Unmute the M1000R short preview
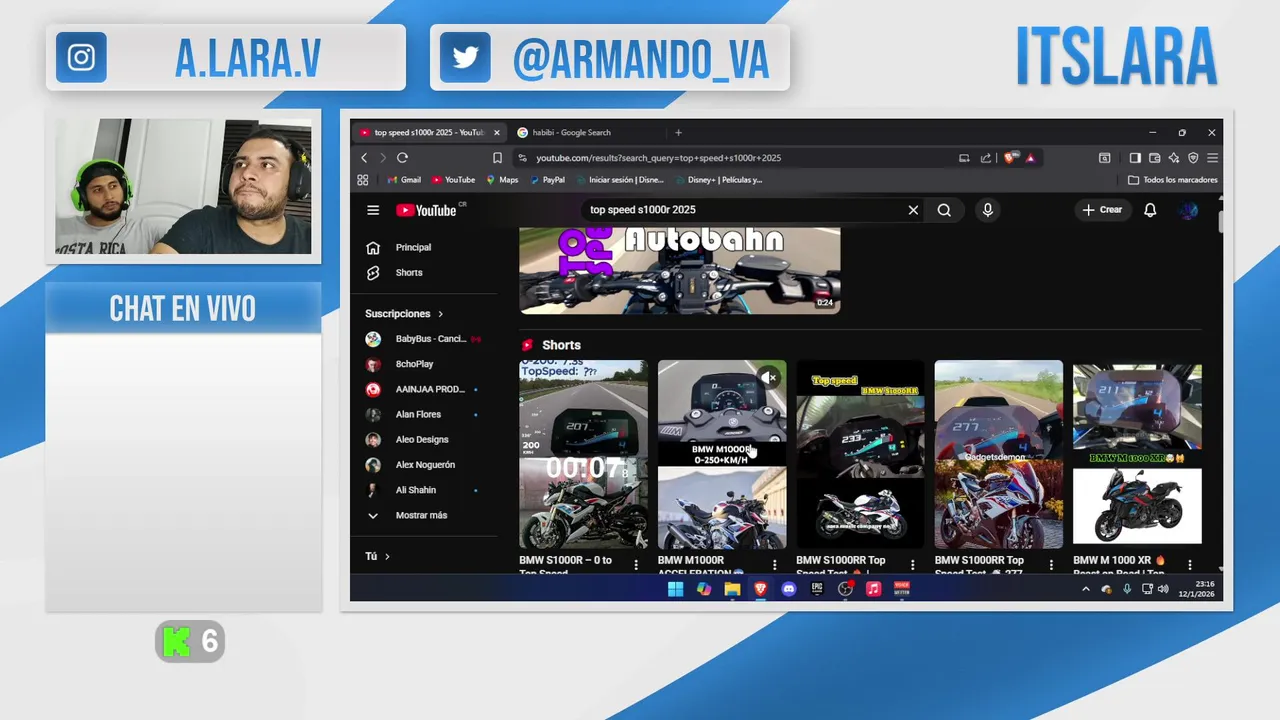The width and height of the screenshot is (1280, 720). point(769,377)
